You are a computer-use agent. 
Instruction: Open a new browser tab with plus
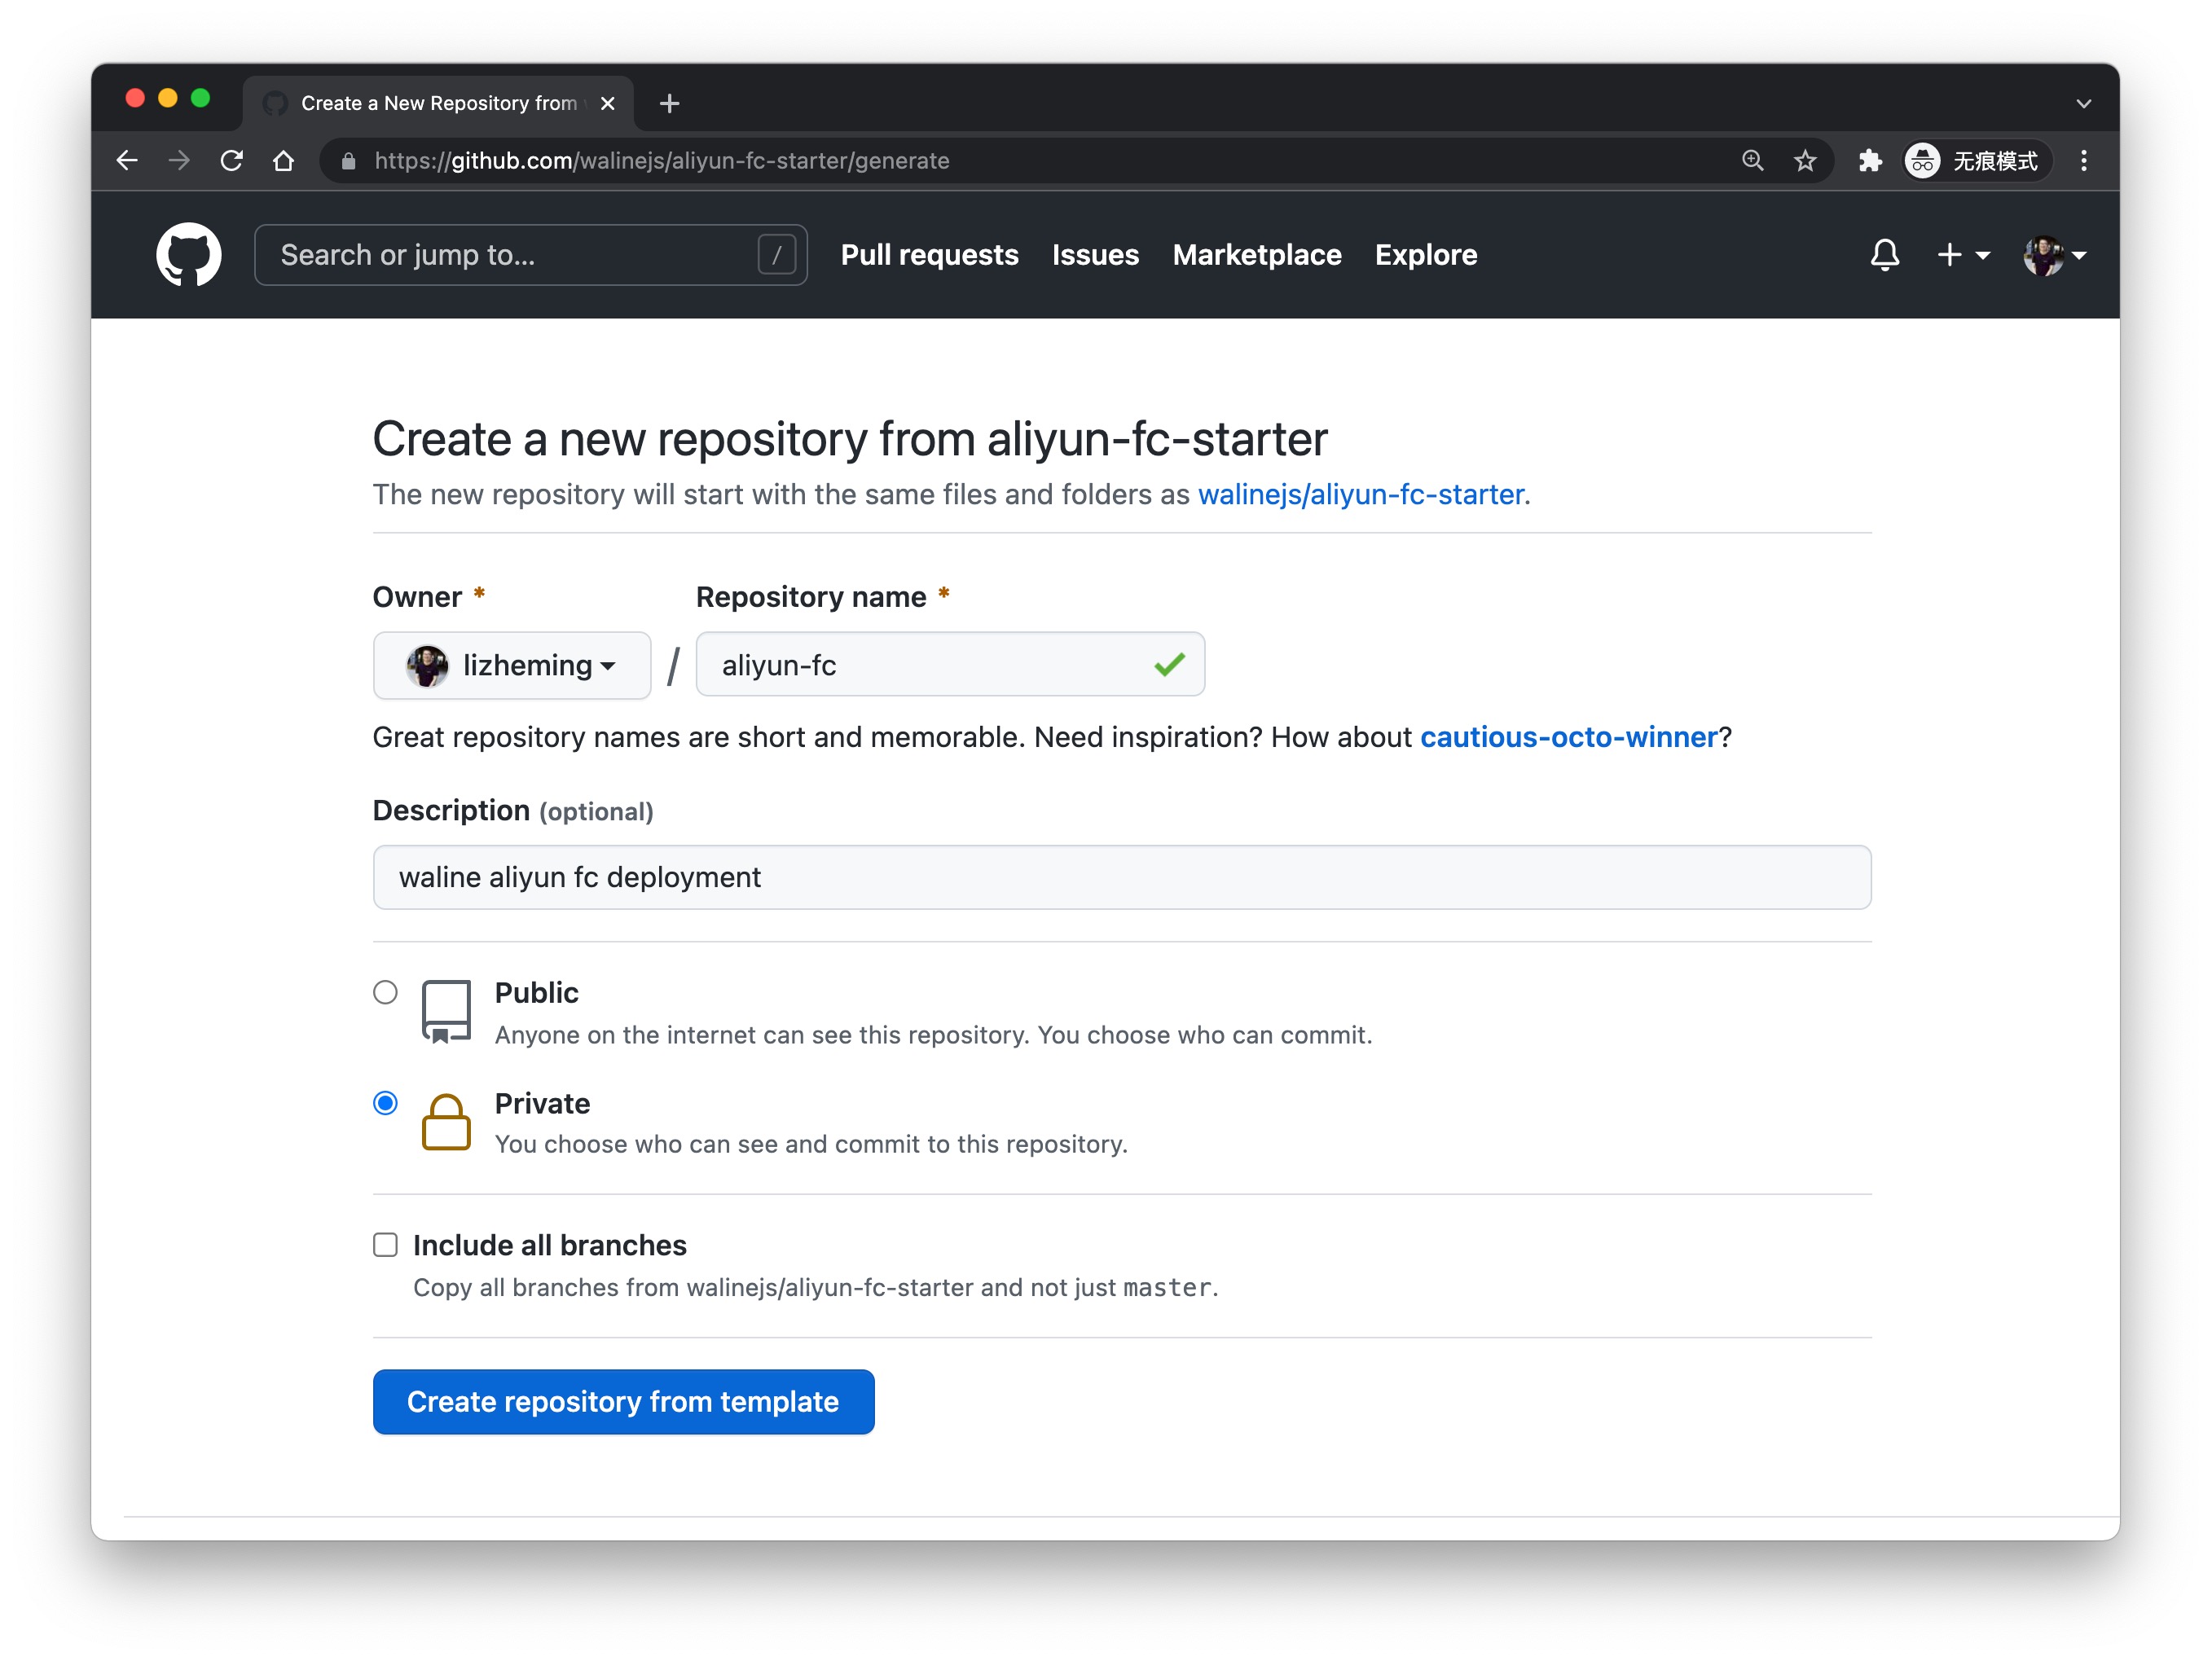click(x=670, y=103)
